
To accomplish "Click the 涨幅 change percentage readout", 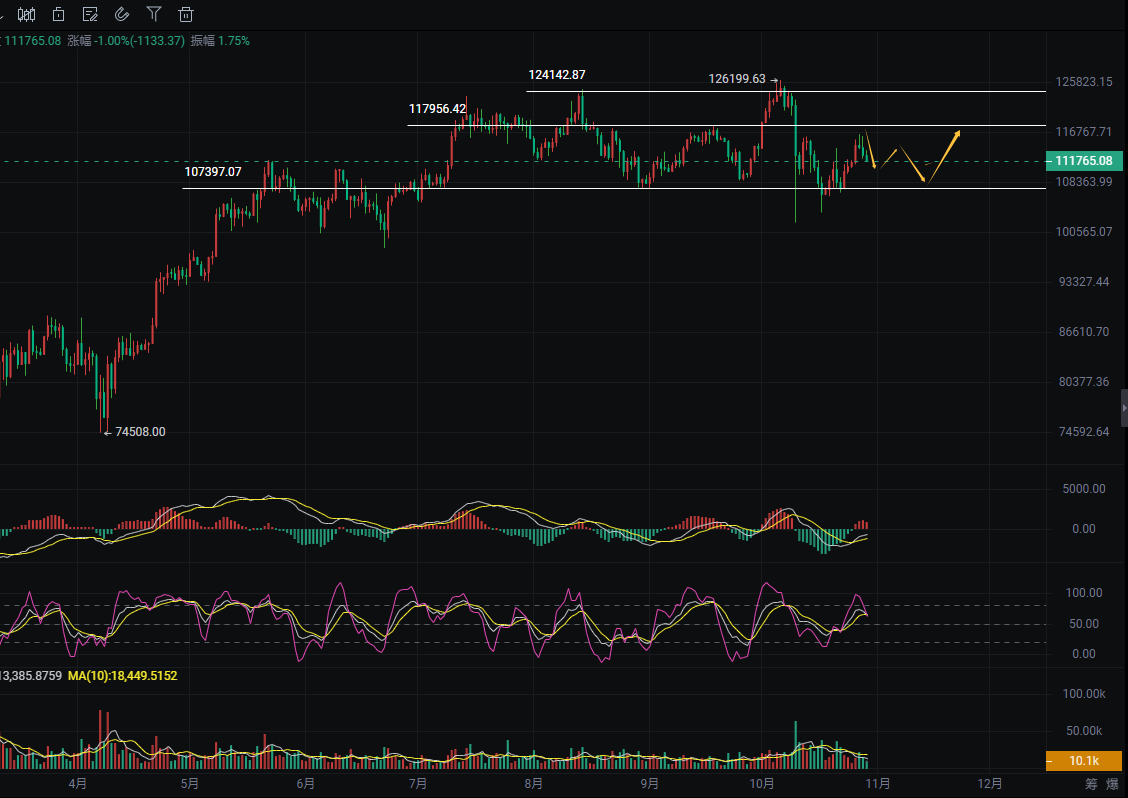I will 125,41.
